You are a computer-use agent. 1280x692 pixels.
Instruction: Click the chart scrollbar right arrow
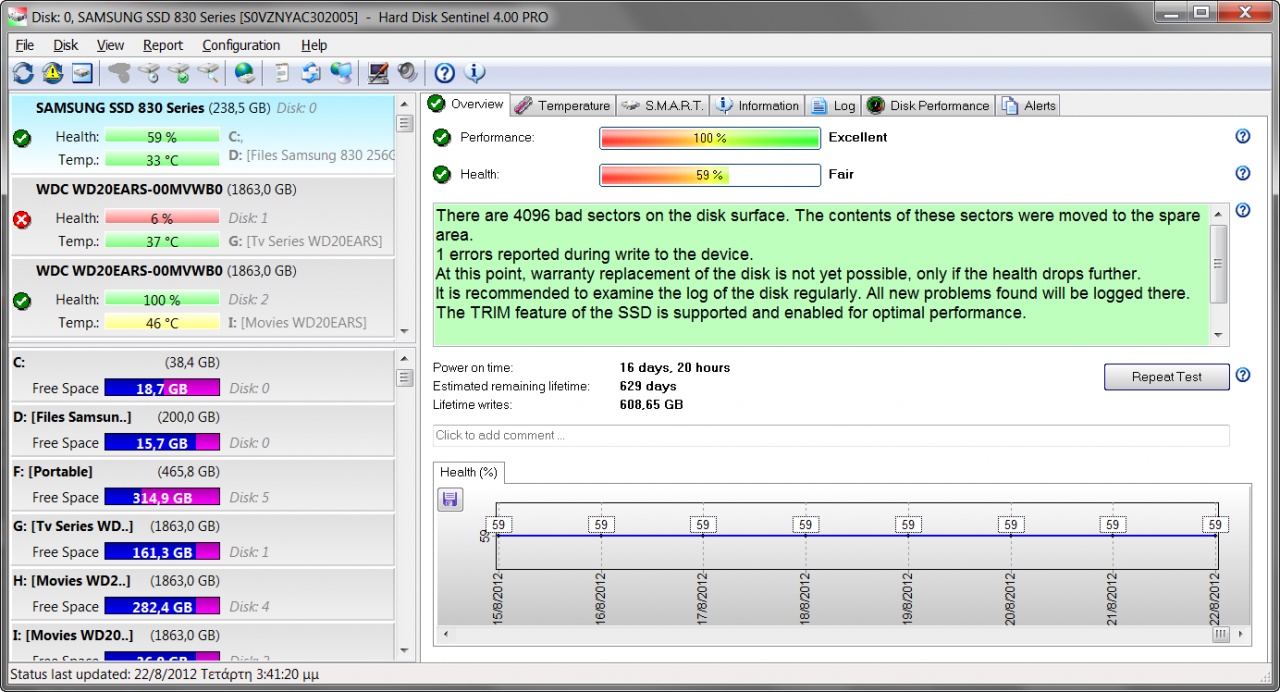tap(1241, 634)
